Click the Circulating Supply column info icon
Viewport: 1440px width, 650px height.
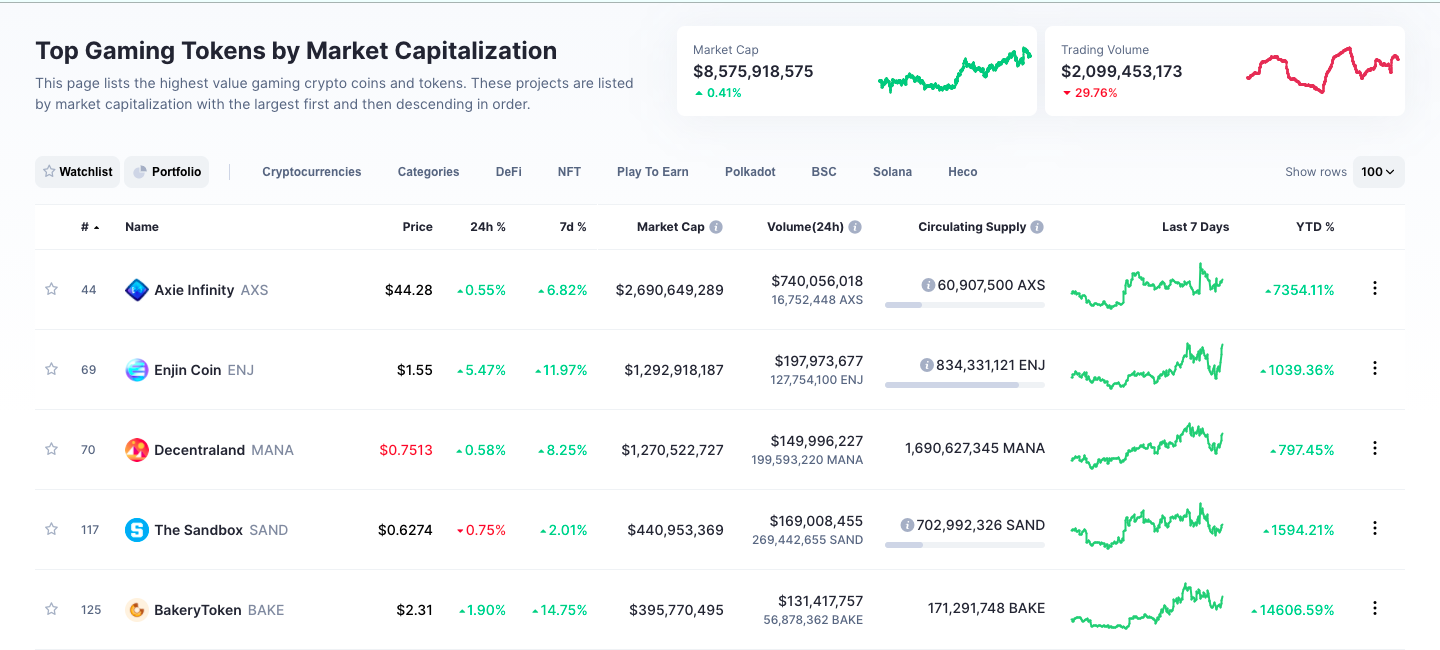click(x=1037, y=227)
